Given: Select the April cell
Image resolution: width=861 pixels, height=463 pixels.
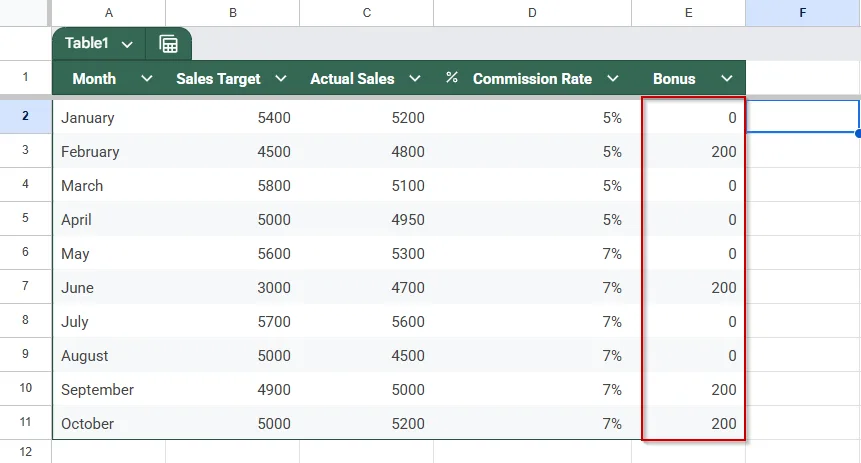Looking at the screenshot, I should coord(109,219).
